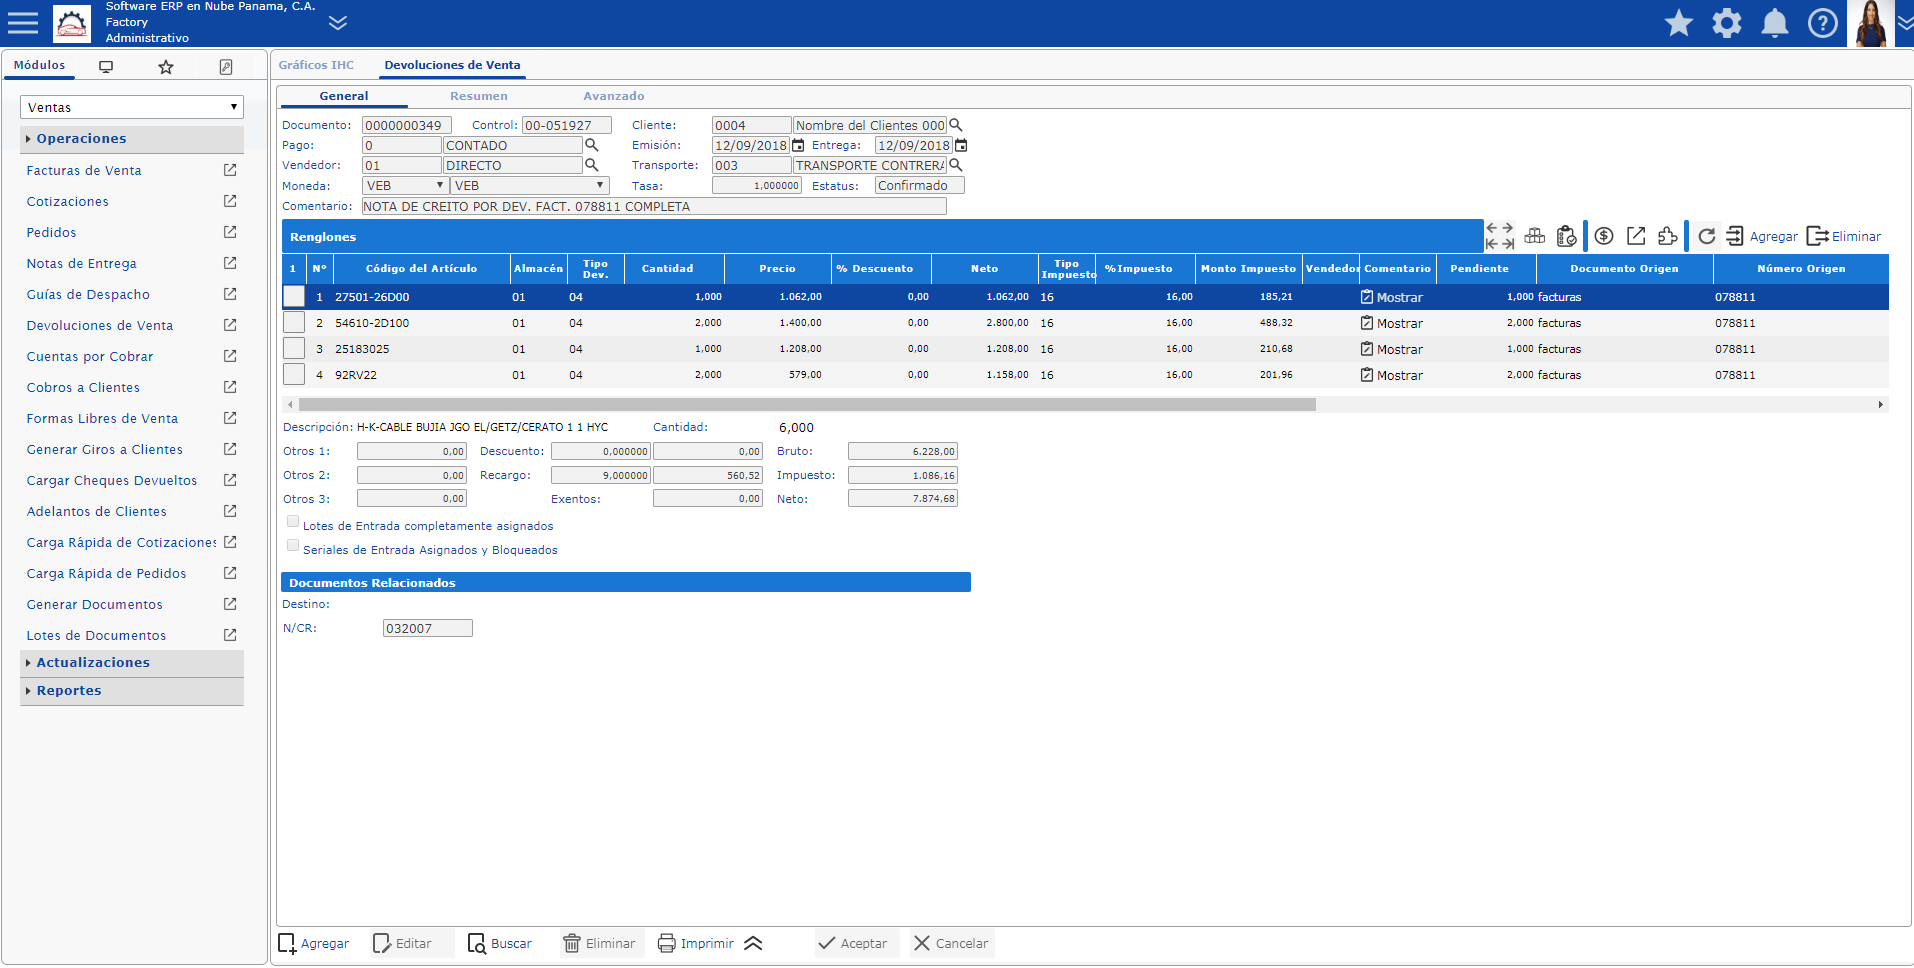Click the dollar sign icon in Renglones toolbar
Image resolution: width=1914 pixels, height=968 pixels.
click(1604, 236)
